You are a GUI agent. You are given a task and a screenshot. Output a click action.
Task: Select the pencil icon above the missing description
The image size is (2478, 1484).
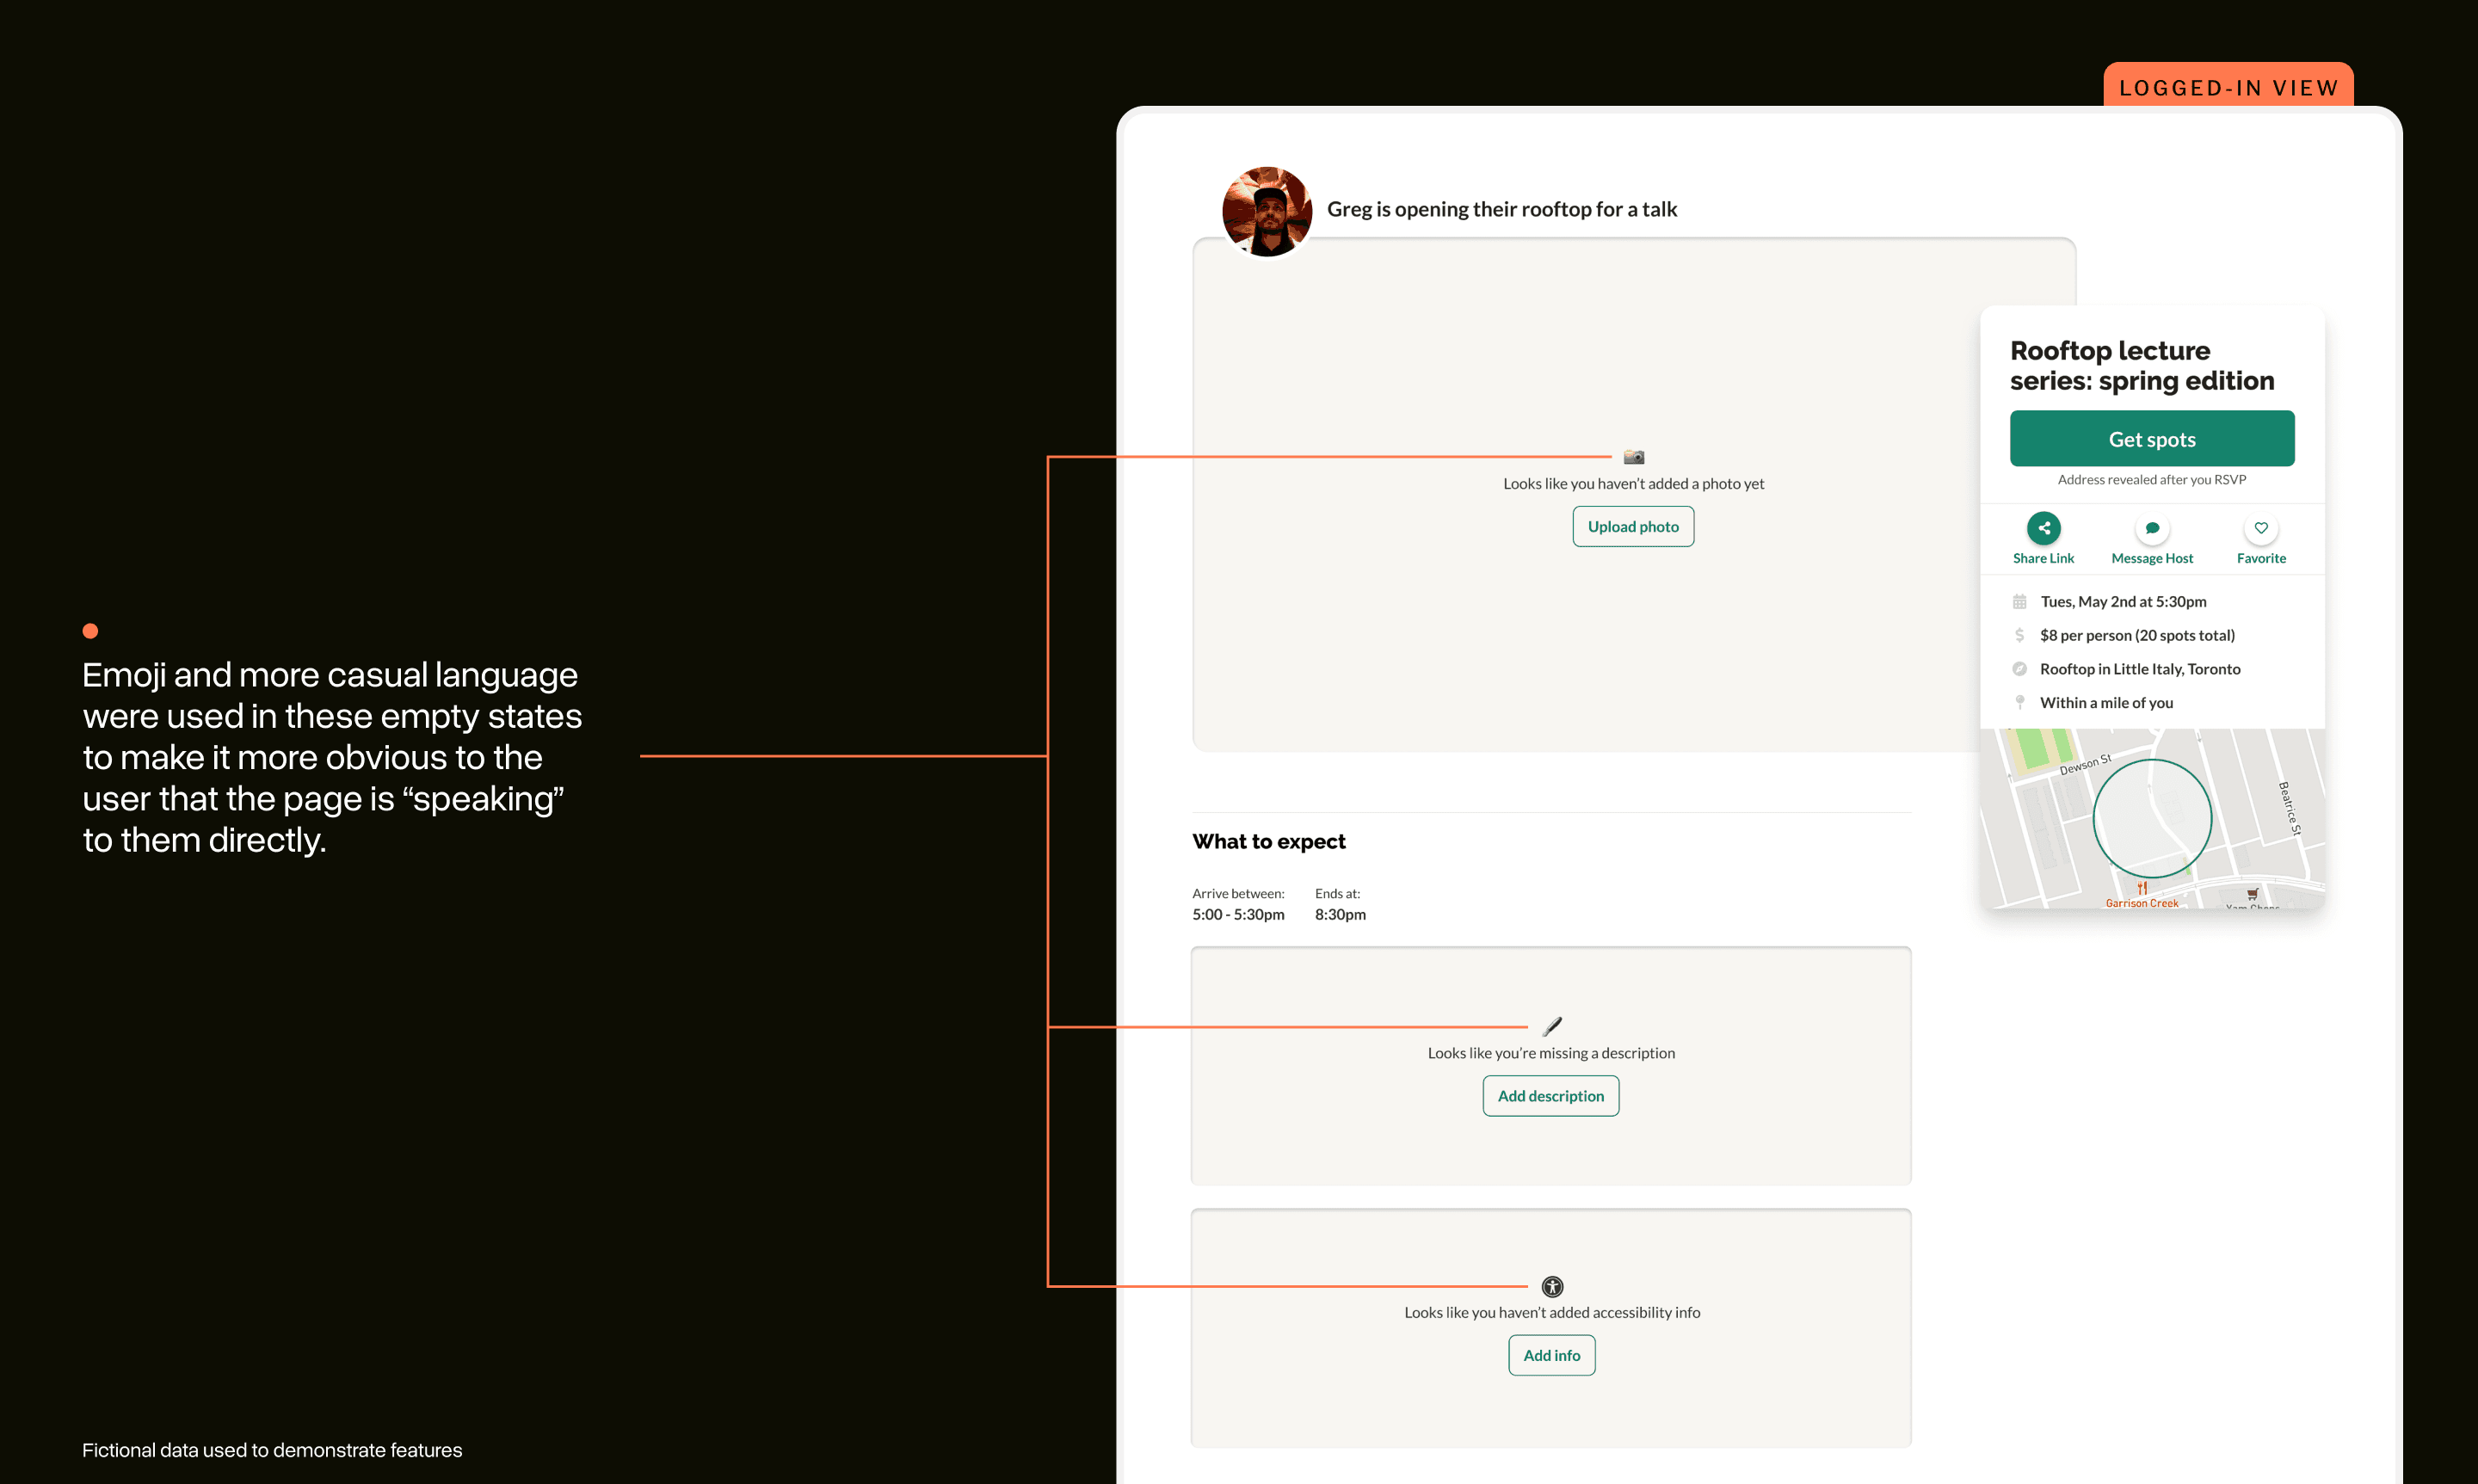point(1551,1026)
